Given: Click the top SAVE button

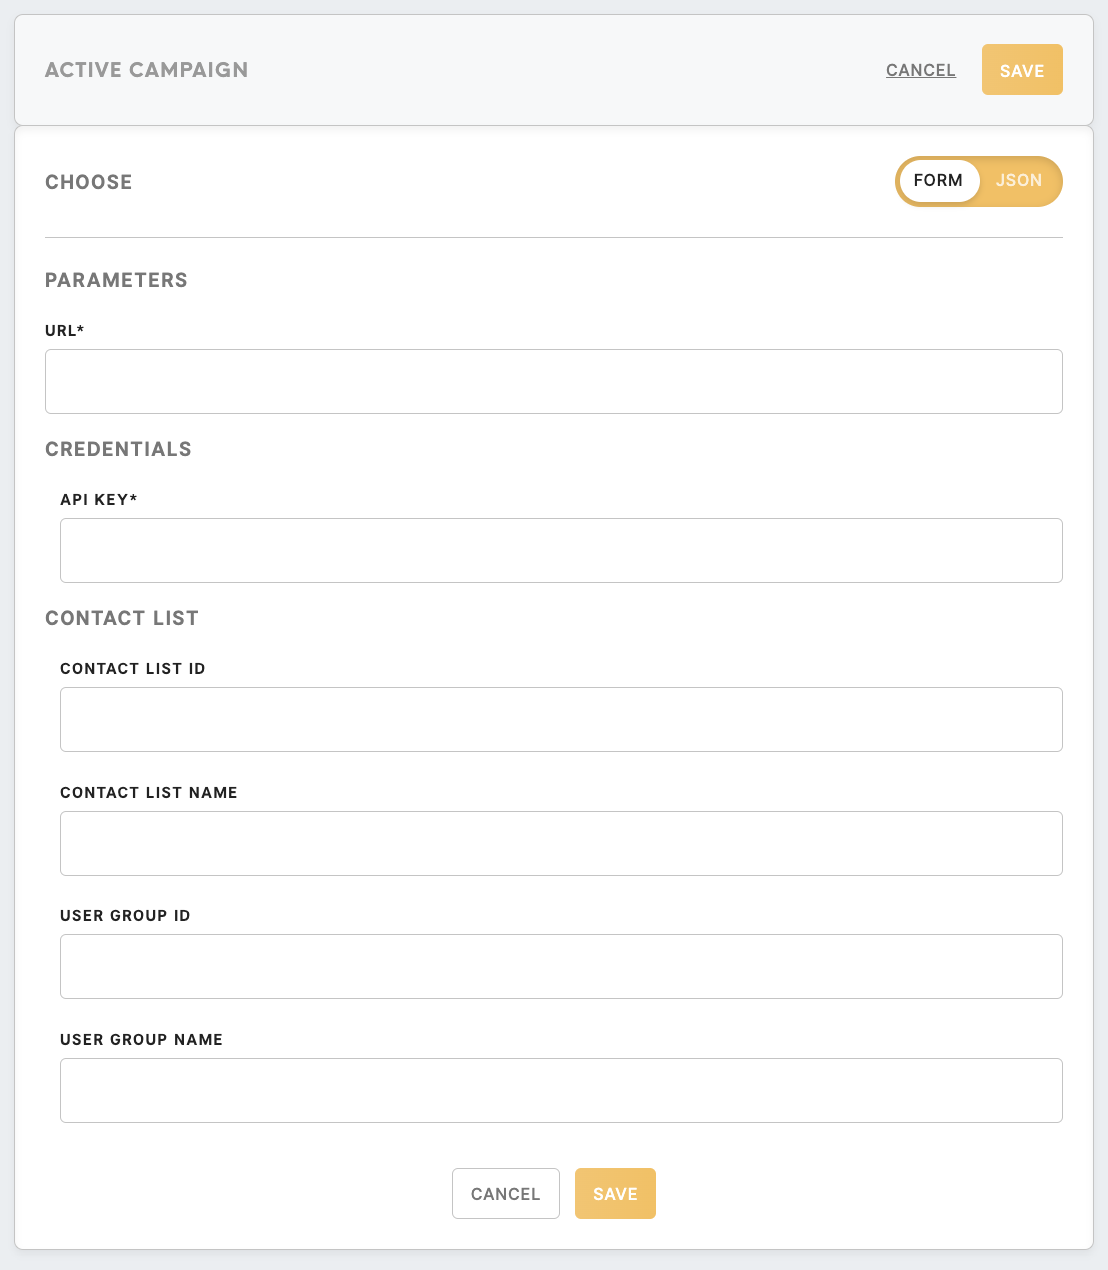Looking at the screenshot, I should (1021, 70).
